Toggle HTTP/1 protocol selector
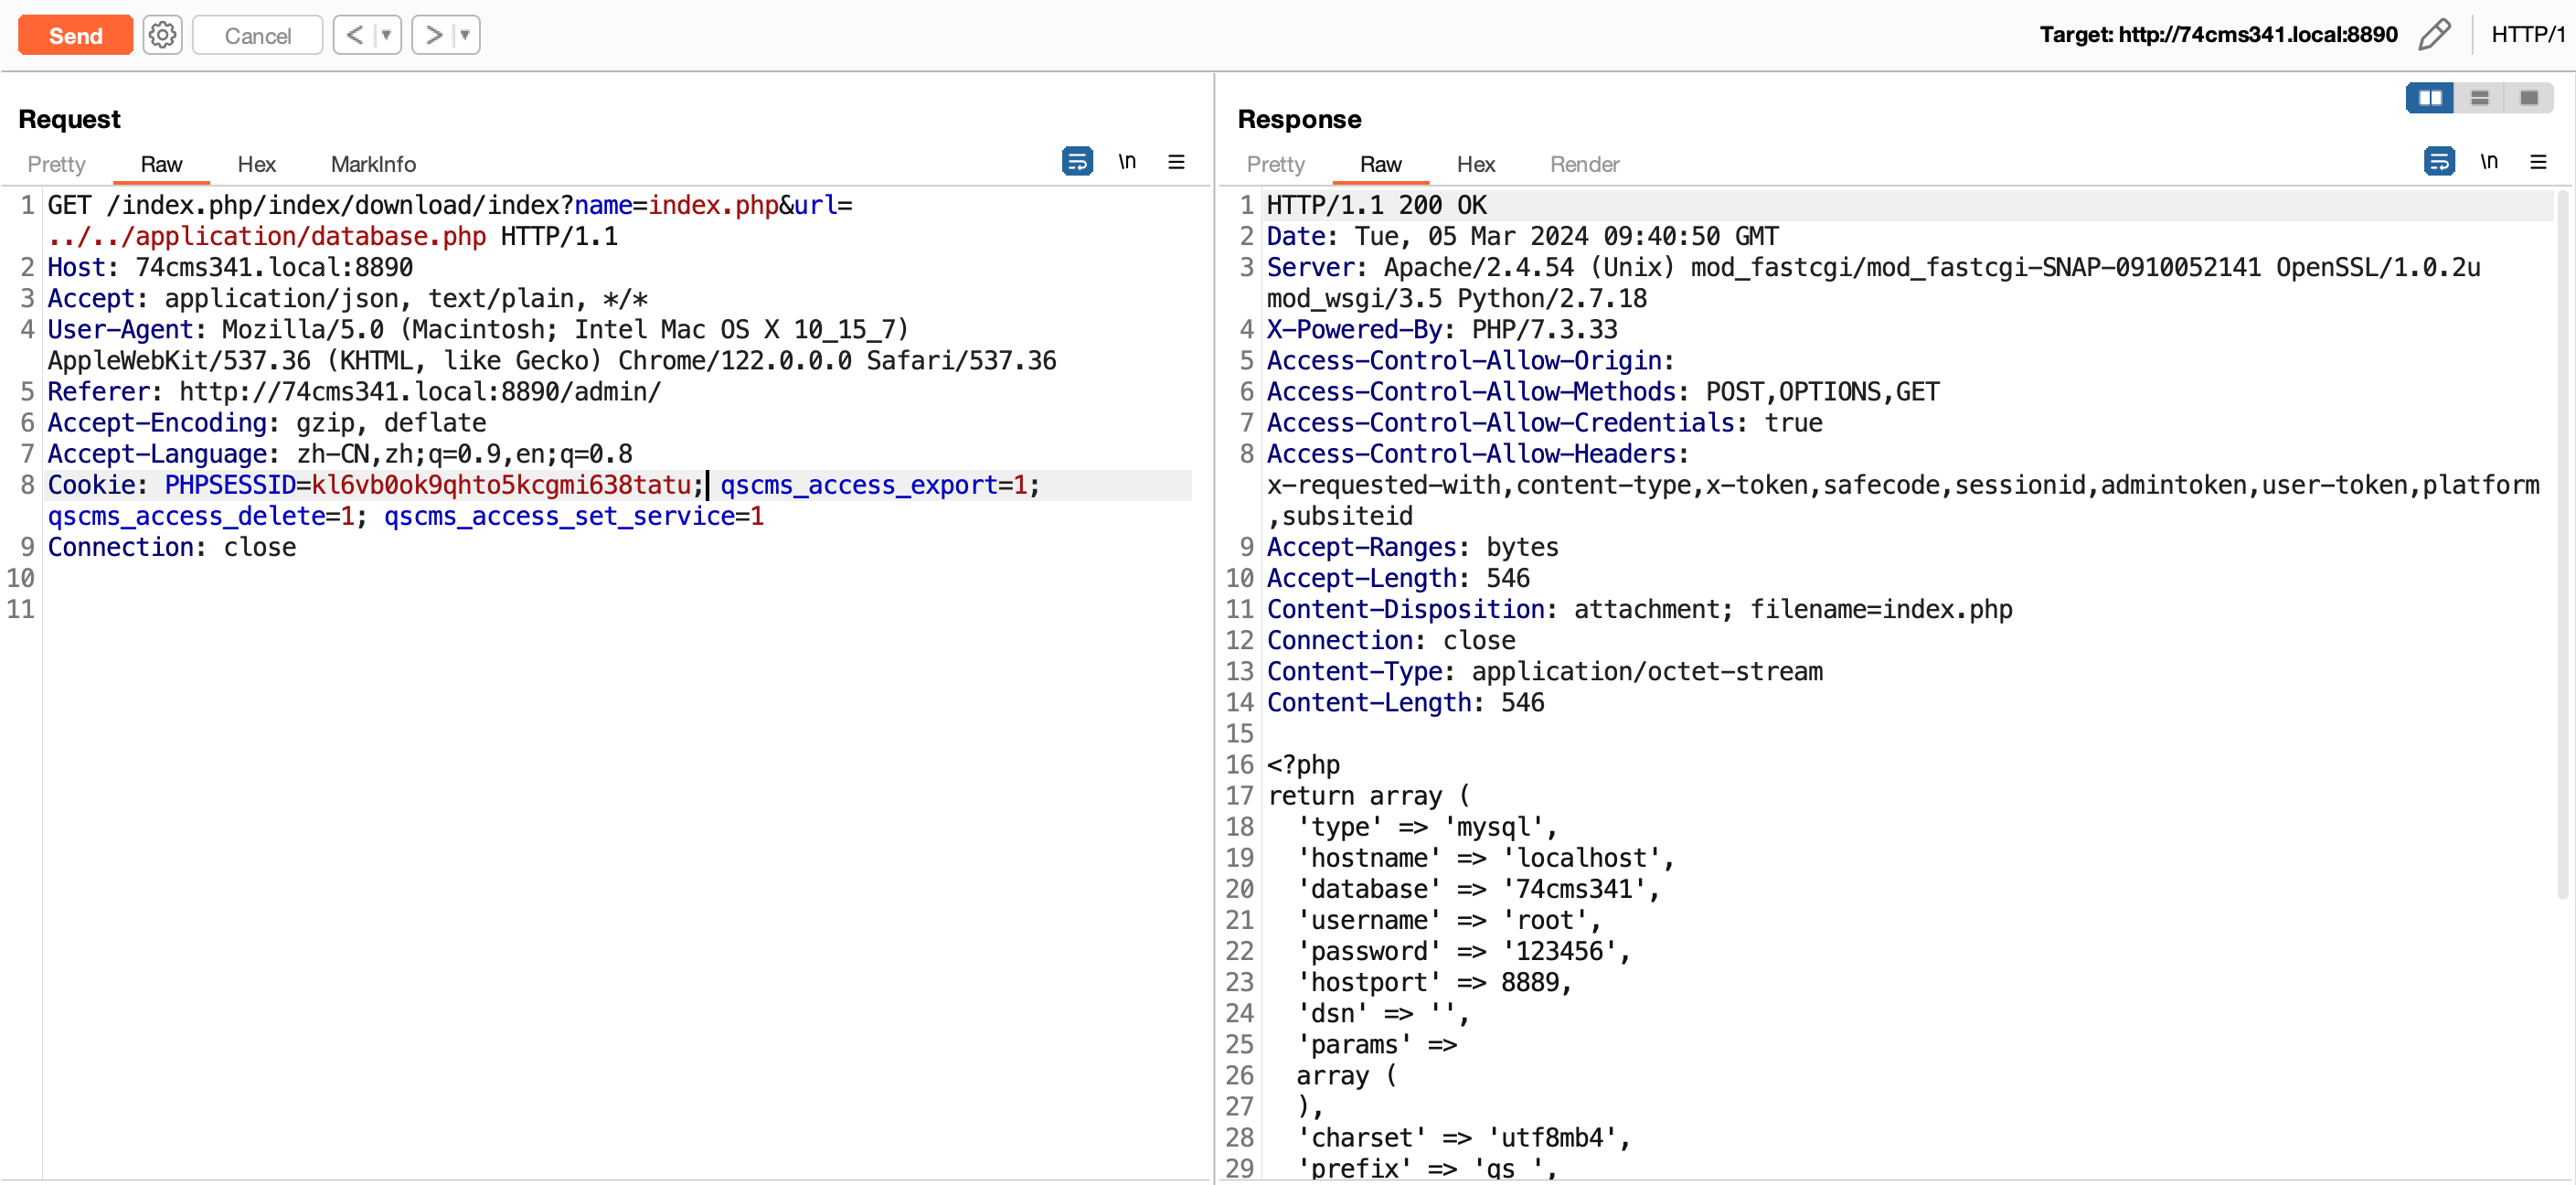 click(2528, 35)
